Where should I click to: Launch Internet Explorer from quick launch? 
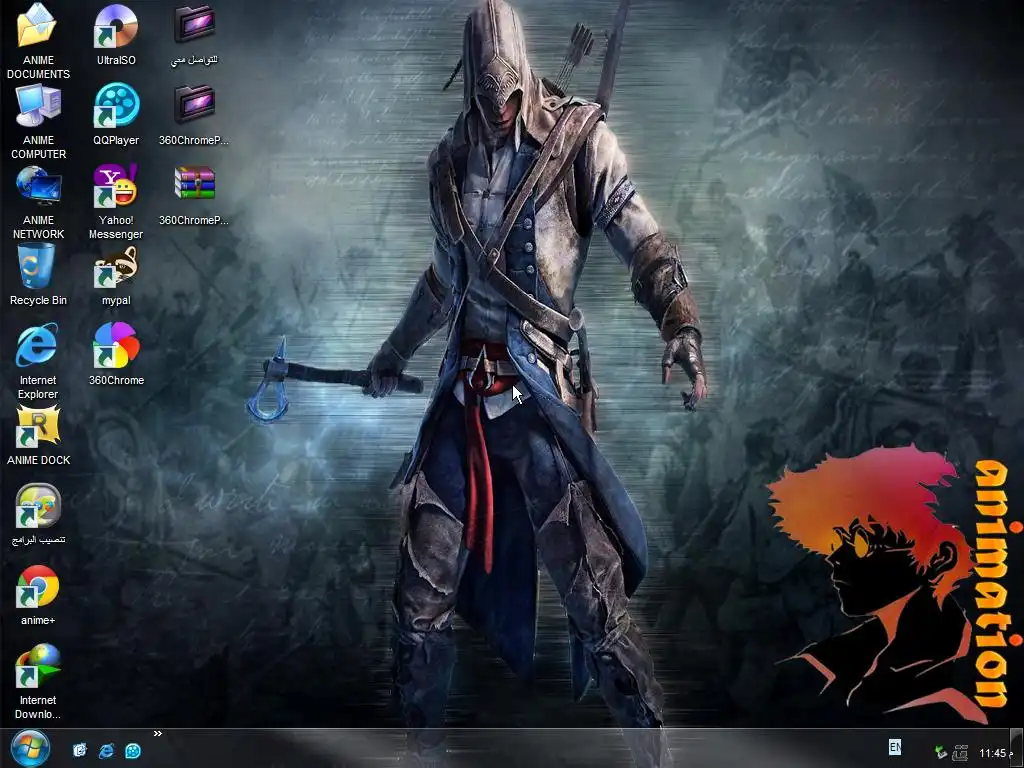106,750
